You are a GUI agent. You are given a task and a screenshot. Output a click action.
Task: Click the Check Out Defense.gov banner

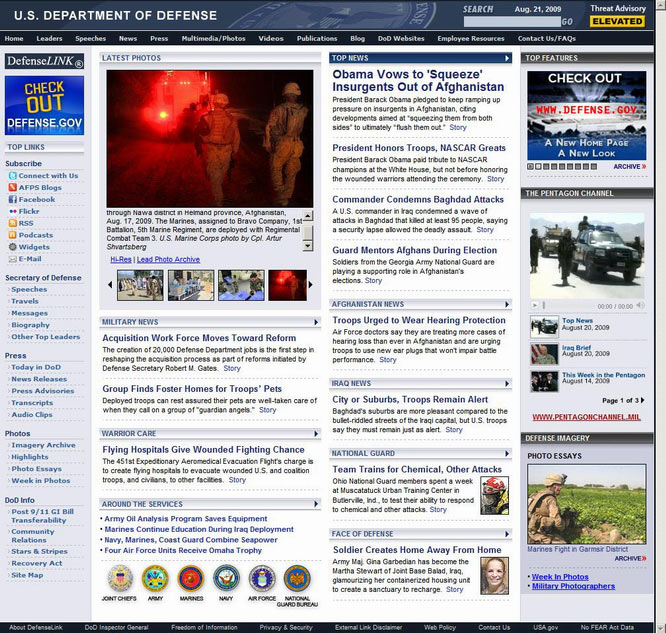[x=44, y=105]
